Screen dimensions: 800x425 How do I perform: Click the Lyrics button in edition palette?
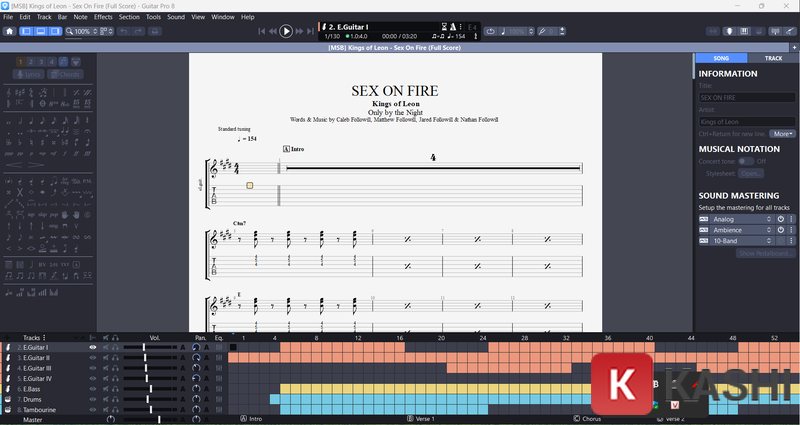click(29, 74)
